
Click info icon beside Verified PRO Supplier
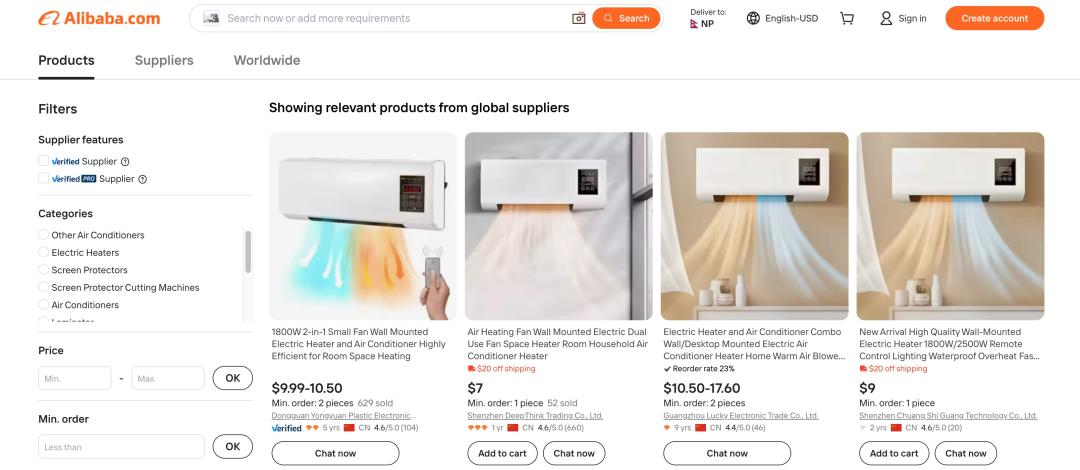coord(142,179)
